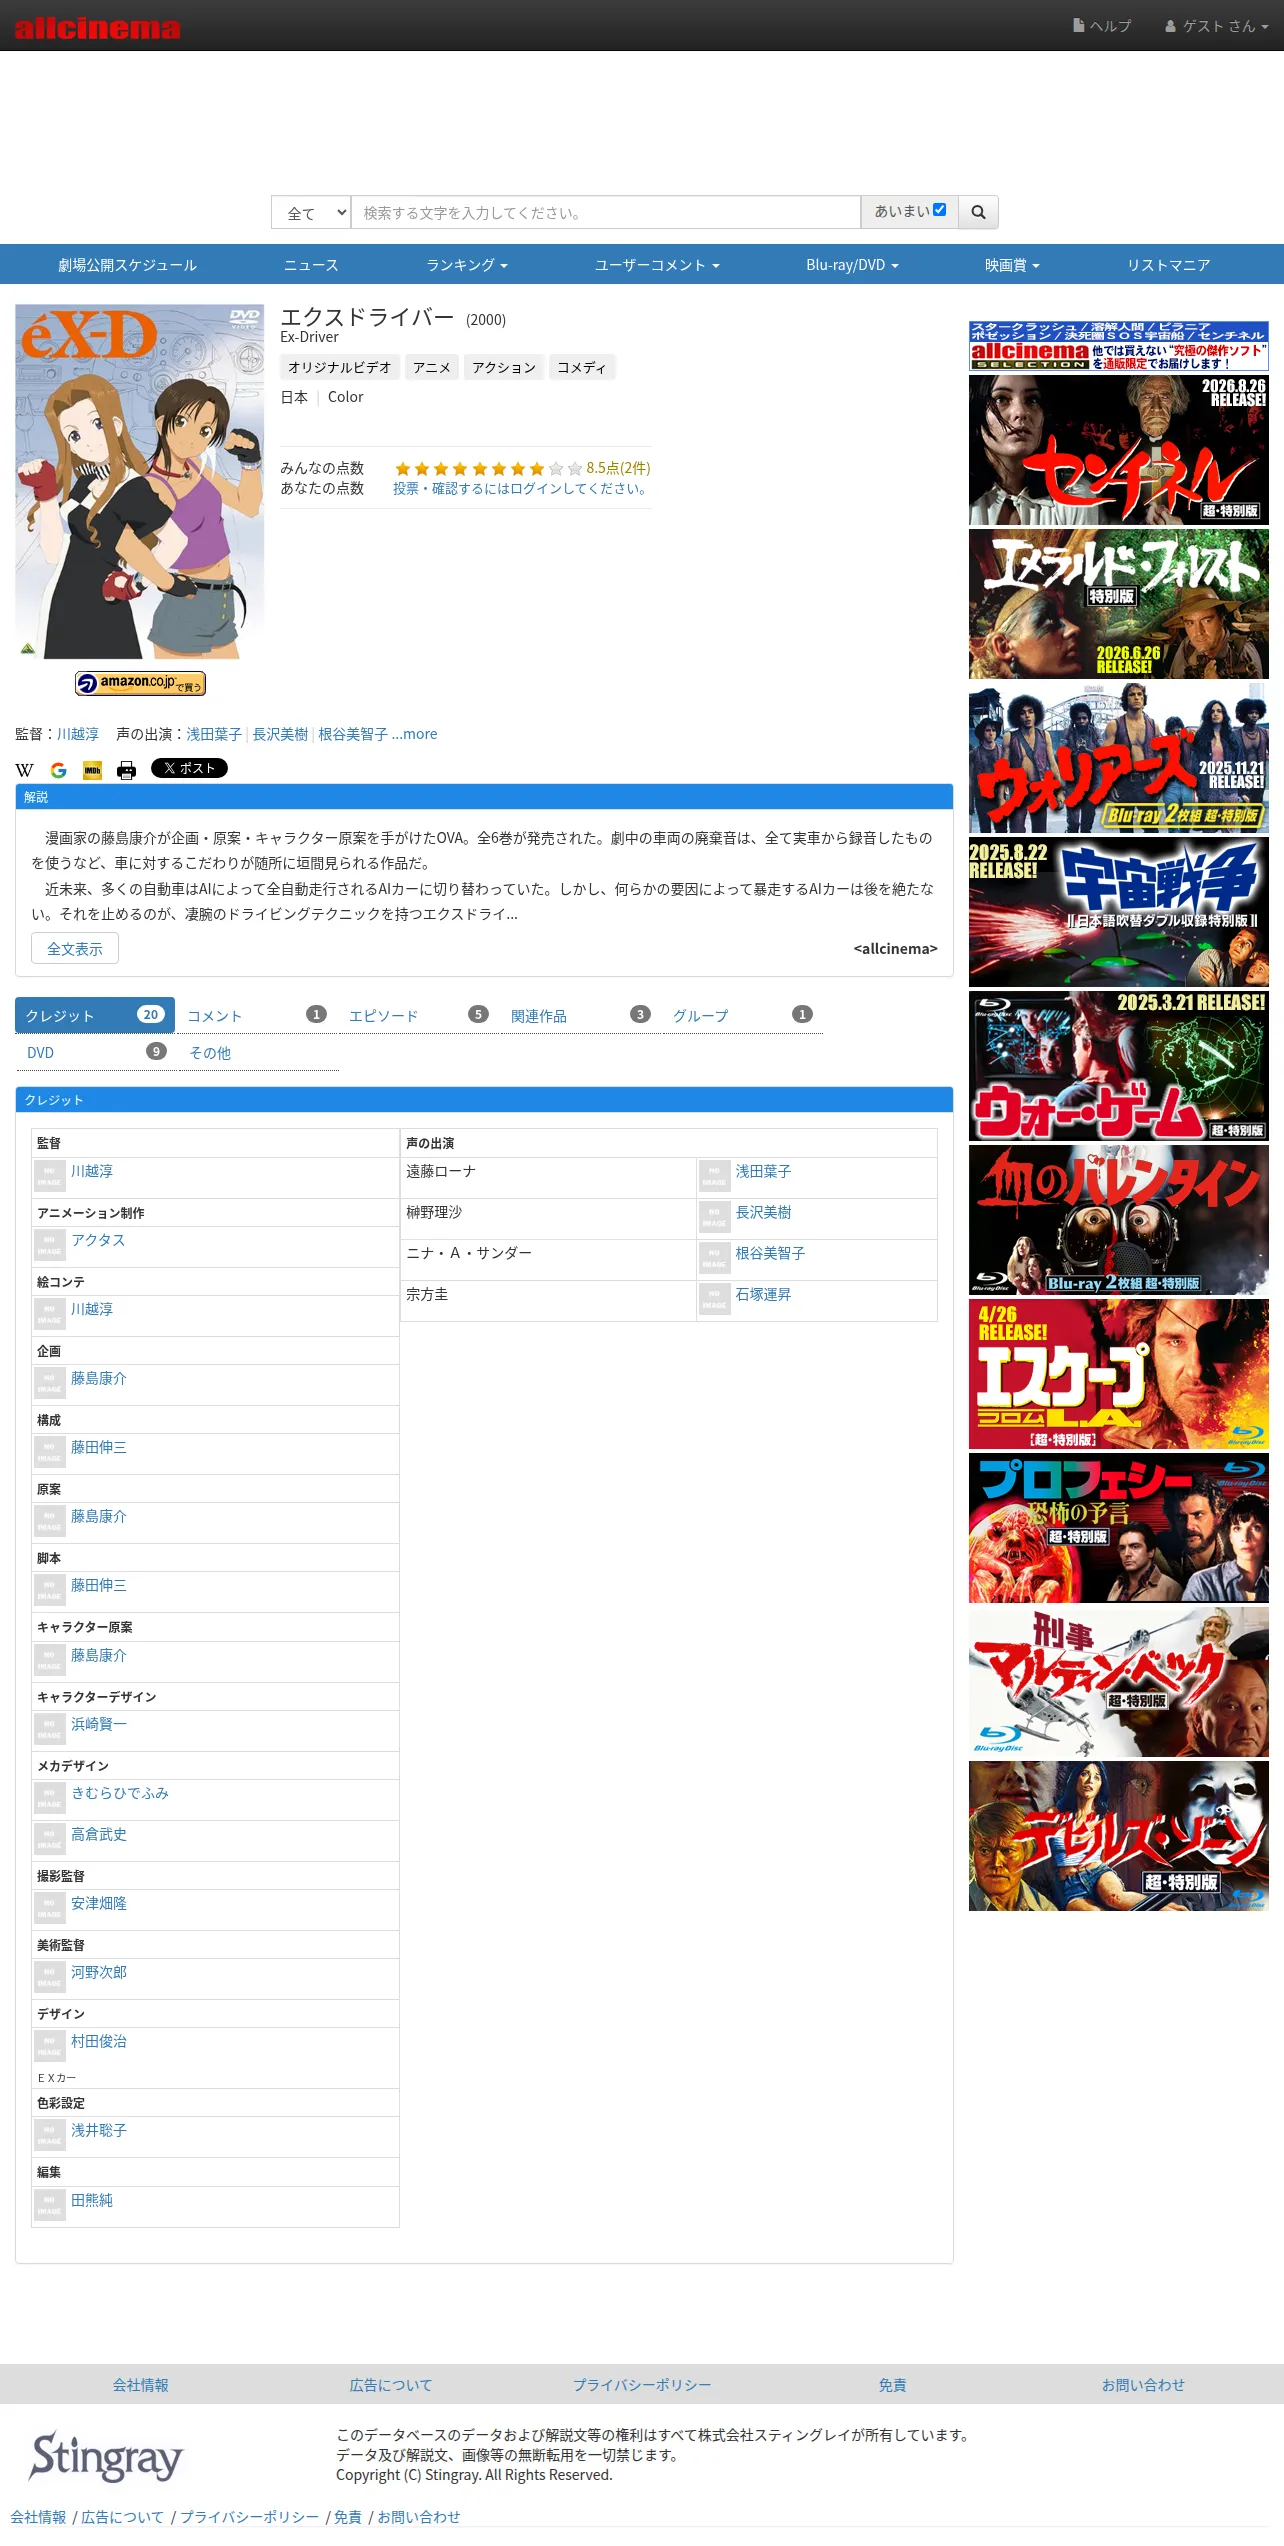Search this title on Google icon
The height and width of the screenshot is (2546, 1284).
[59, 769]
